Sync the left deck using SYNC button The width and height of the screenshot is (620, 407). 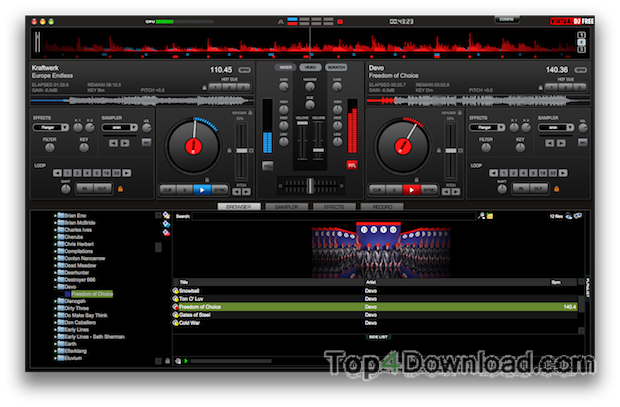tap(219, 190)
